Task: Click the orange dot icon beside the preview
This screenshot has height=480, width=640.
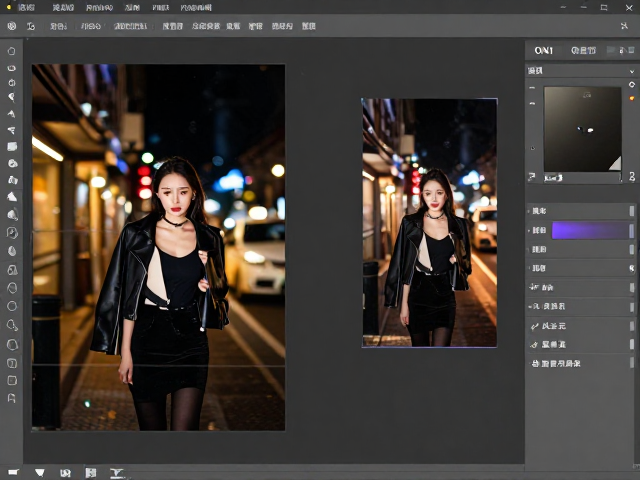Action: [x=632, y=98]
